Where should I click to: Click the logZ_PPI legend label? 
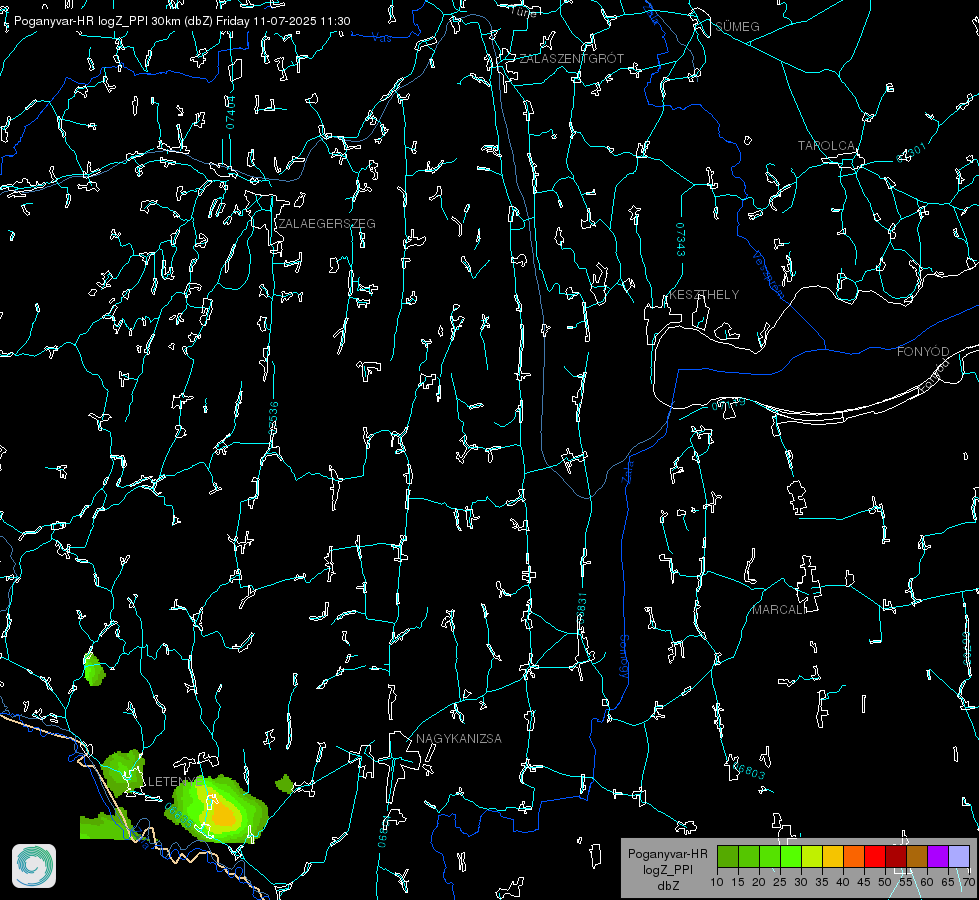point(668,869)
